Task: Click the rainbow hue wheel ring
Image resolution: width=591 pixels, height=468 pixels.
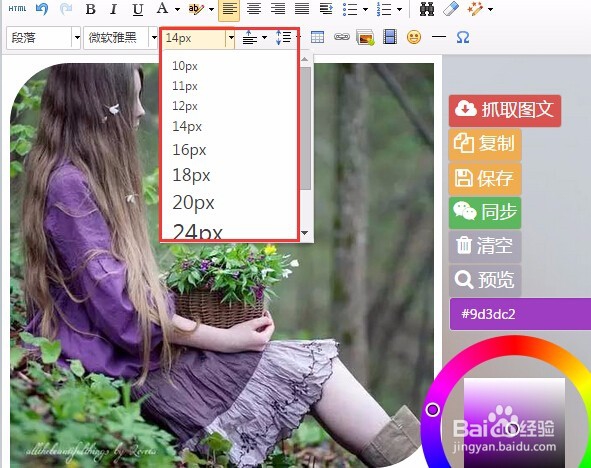Action: [514, 345]
